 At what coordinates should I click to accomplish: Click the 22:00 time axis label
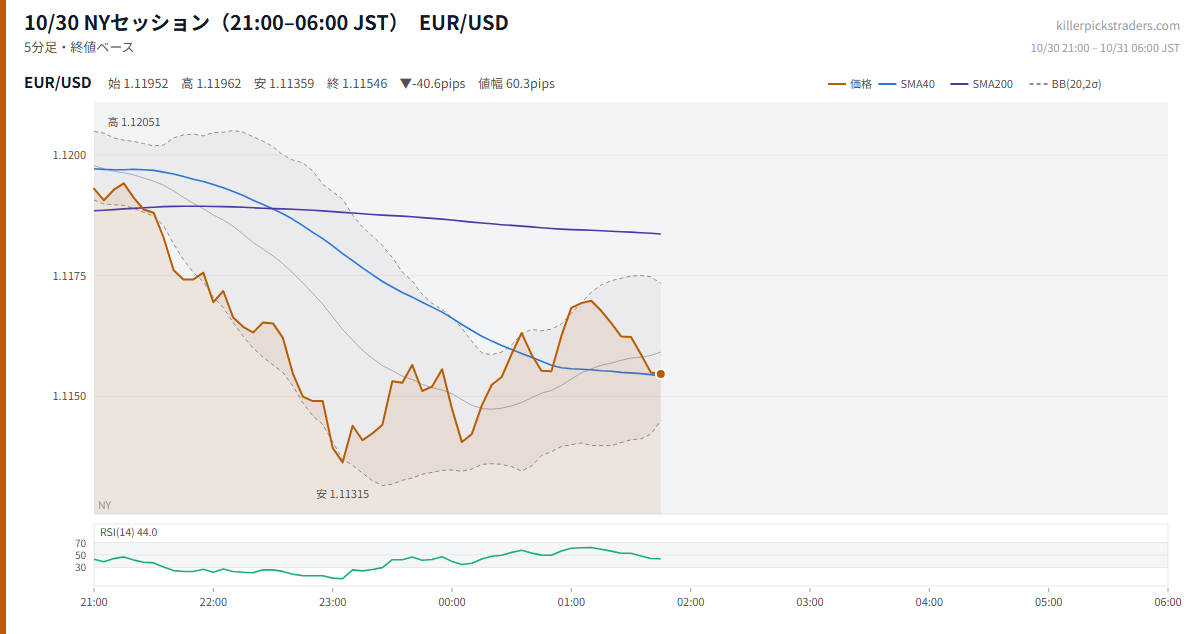coord(213,602)
